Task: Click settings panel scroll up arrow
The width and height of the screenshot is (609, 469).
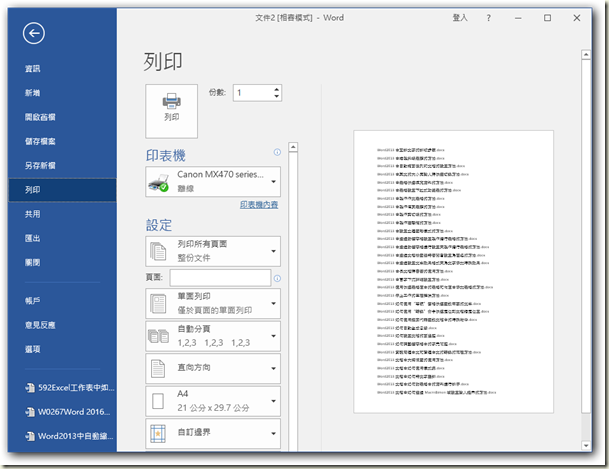Action: (x=293, y=147)
